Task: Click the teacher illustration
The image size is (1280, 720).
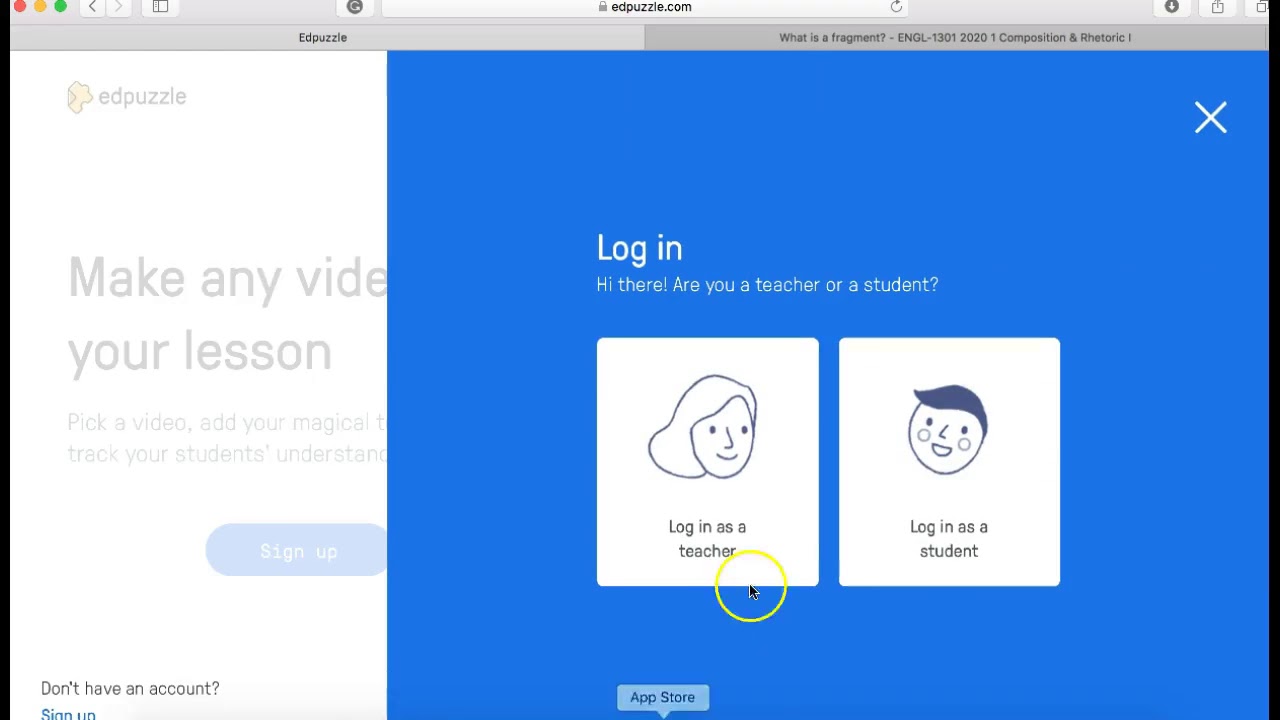Action: pyautogui.click(x=703, y=427)
